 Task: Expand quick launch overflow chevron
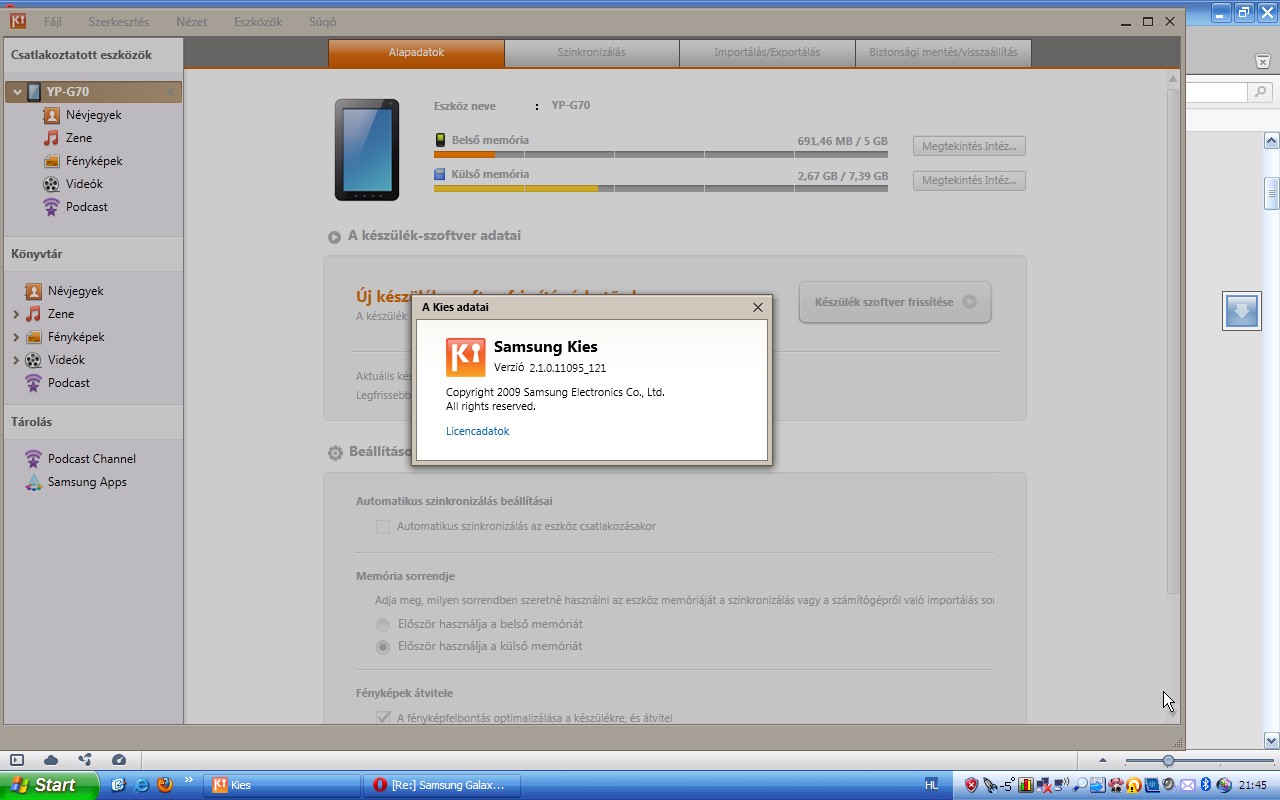pyautogui.click(x=188, y=781)
